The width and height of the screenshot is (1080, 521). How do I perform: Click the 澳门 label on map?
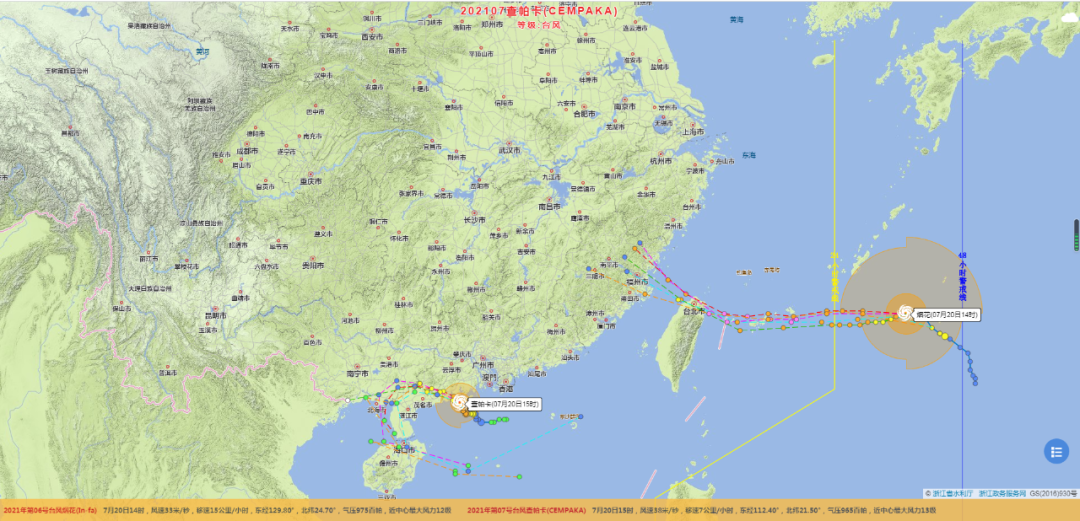coord(490,378)
